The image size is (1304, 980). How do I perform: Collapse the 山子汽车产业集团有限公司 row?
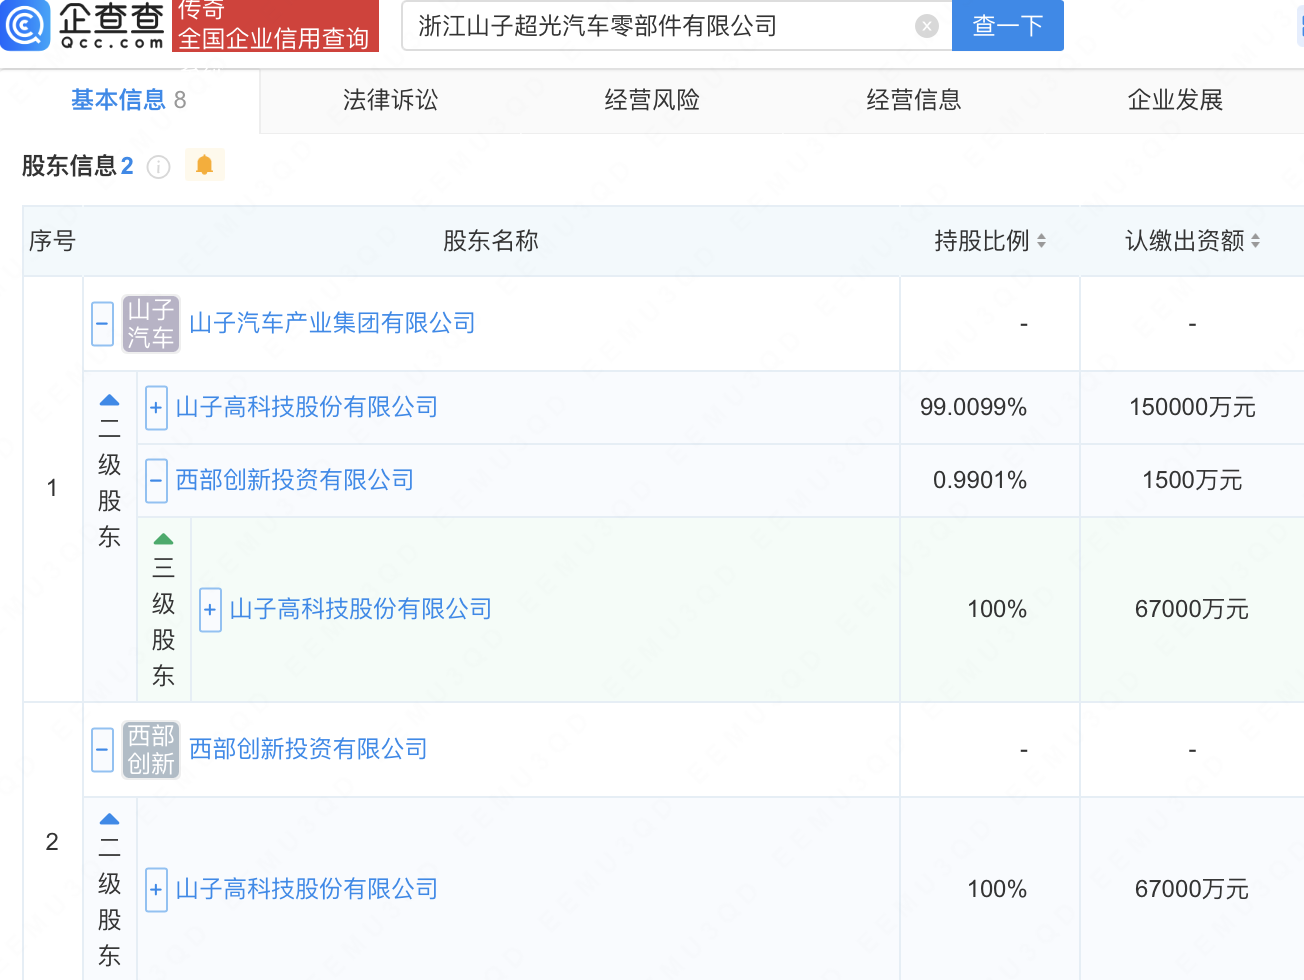click(102, 324)
